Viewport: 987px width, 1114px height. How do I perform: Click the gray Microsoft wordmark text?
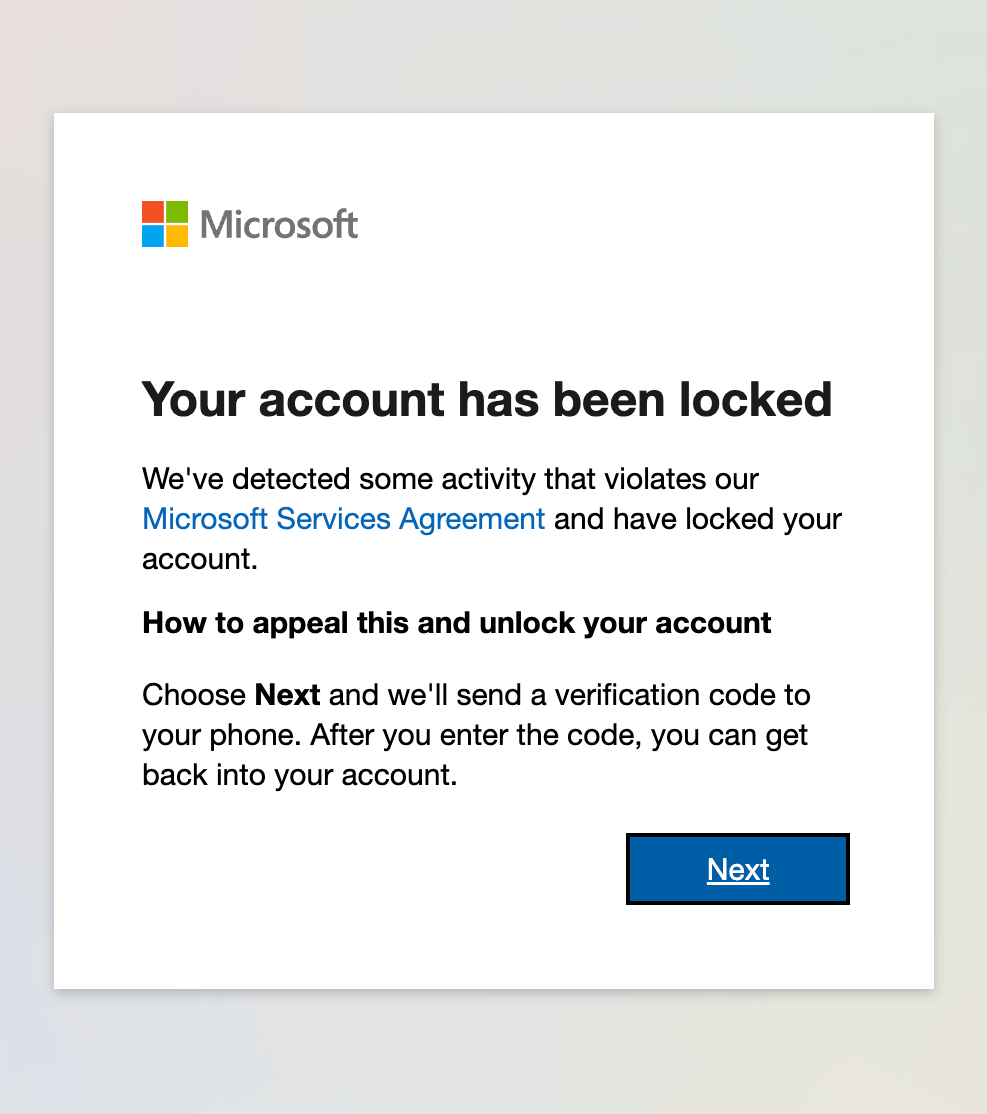[279, 224]
